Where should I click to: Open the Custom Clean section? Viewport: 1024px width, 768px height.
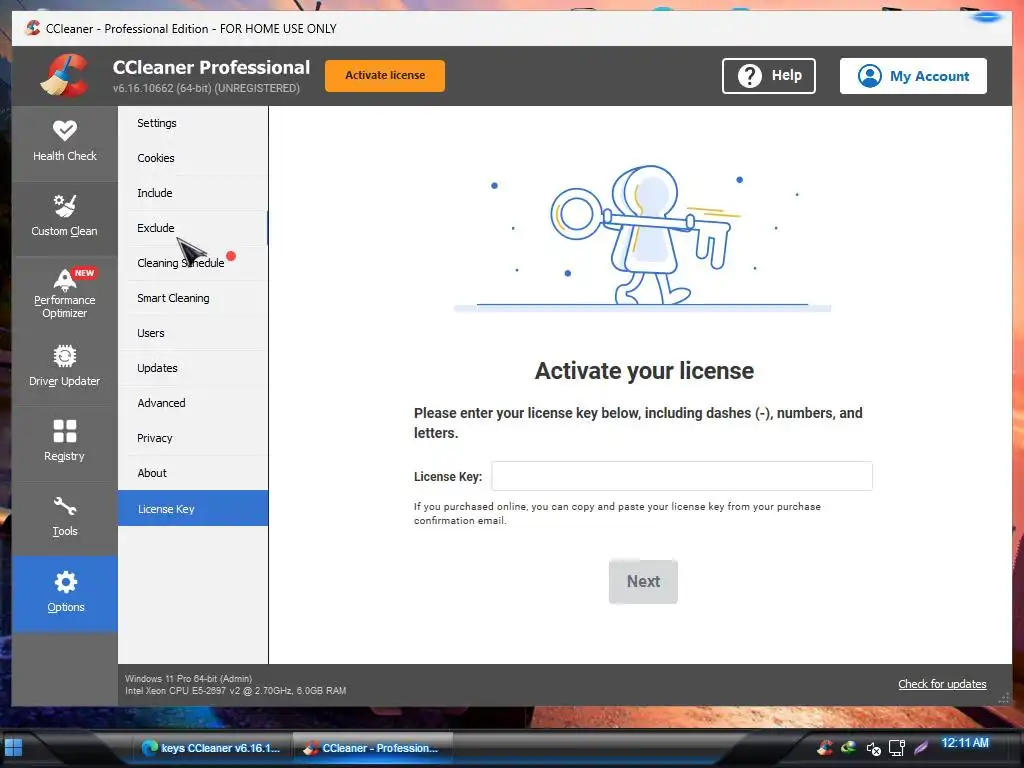65,218
